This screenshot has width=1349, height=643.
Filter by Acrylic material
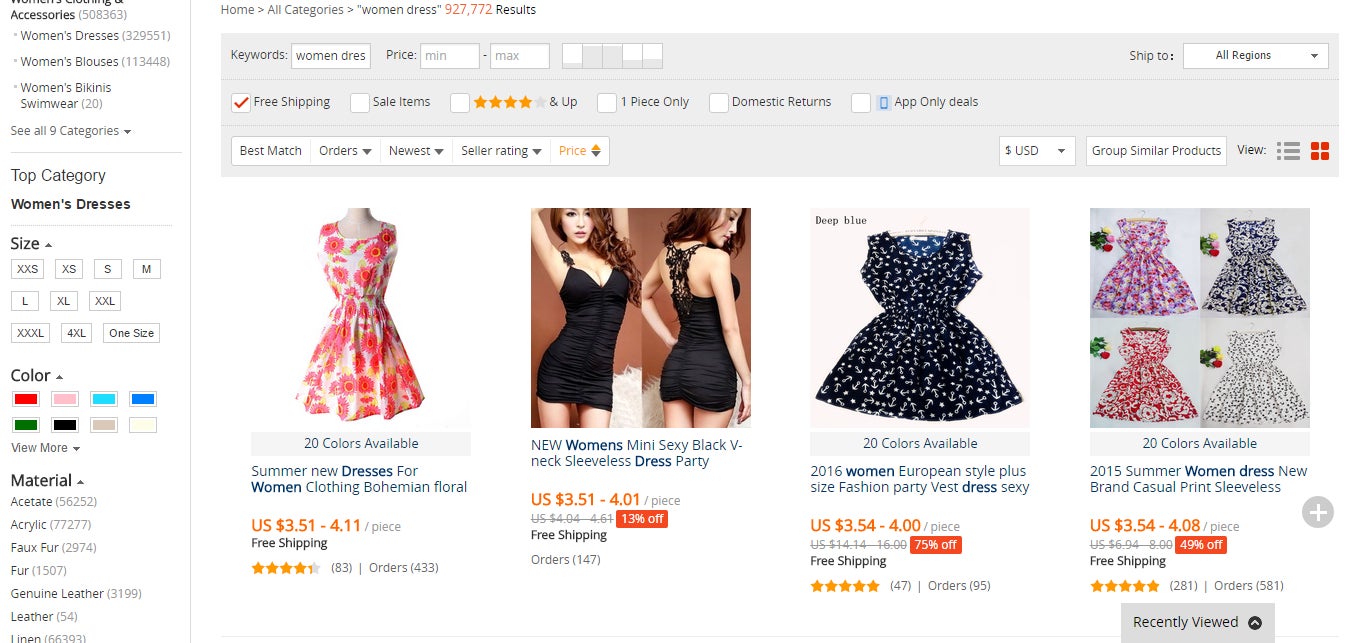click(x=29, y=525)
